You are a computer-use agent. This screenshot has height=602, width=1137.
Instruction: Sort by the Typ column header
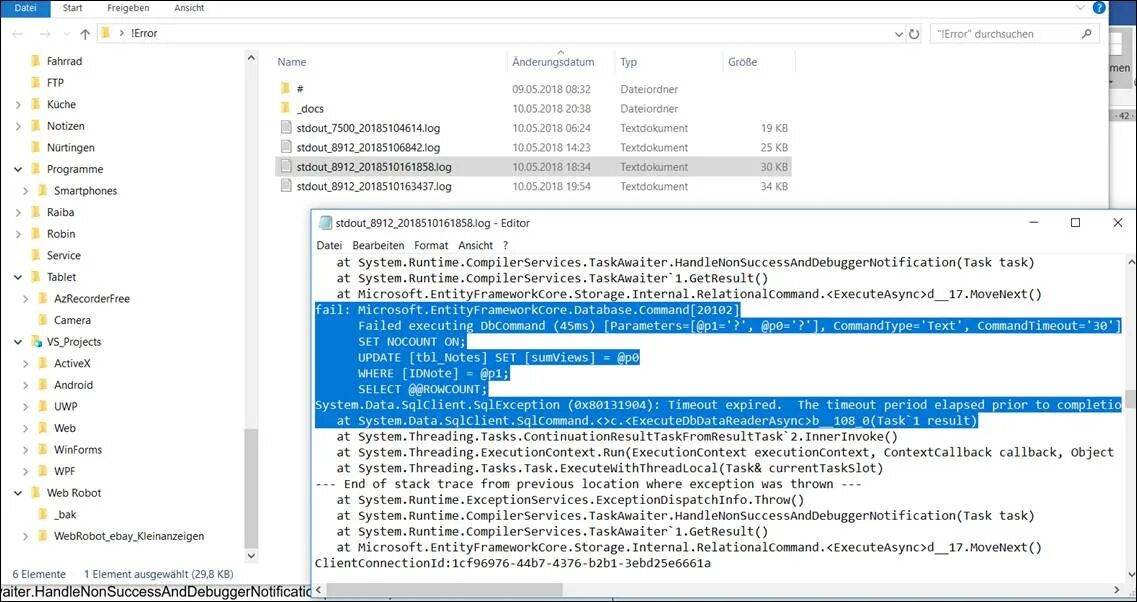tap(628, 62)
